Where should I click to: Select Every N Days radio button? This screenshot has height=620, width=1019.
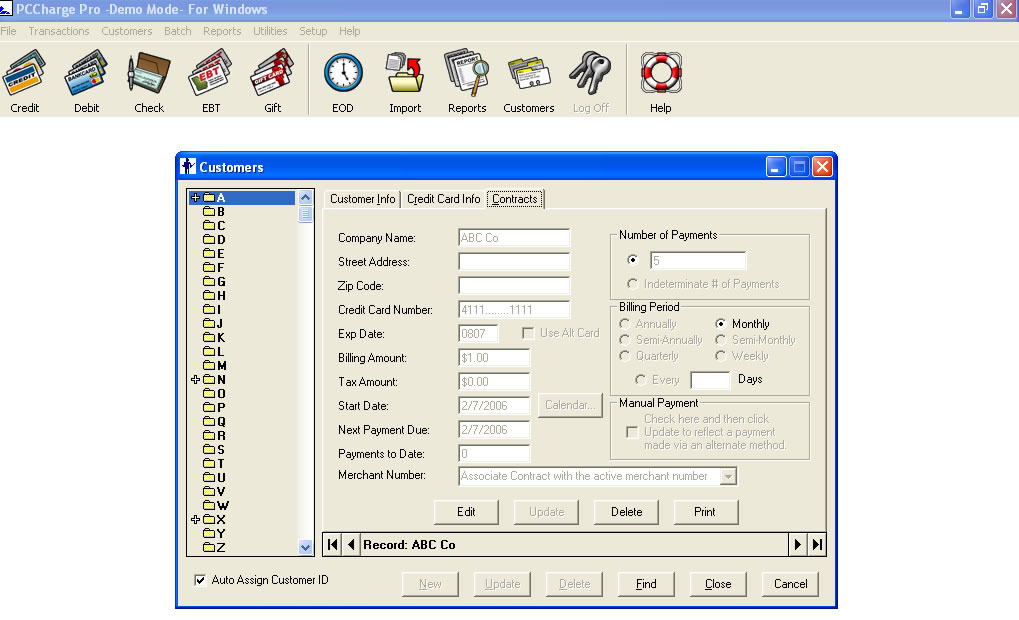(x=641, y=380)
